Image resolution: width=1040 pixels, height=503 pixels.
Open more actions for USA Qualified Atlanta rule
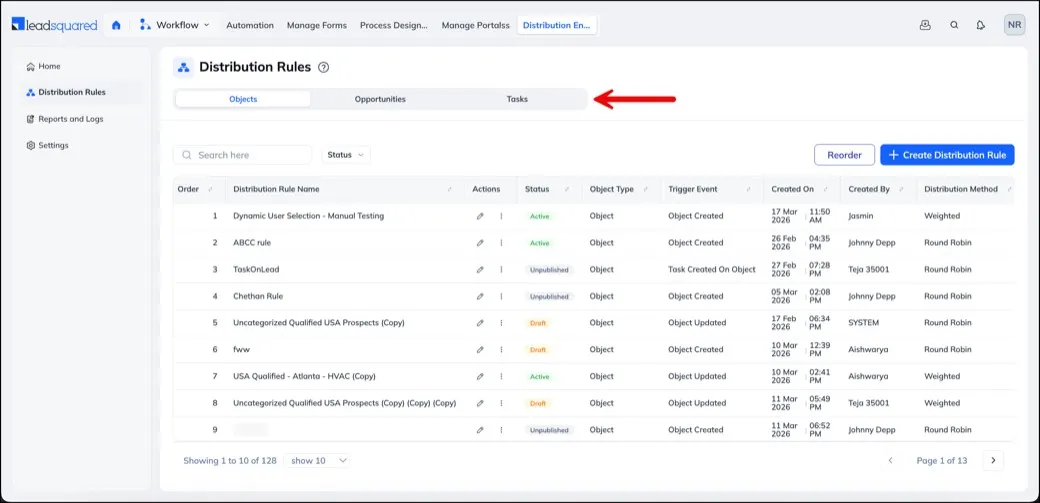click(x=501, y=376)
